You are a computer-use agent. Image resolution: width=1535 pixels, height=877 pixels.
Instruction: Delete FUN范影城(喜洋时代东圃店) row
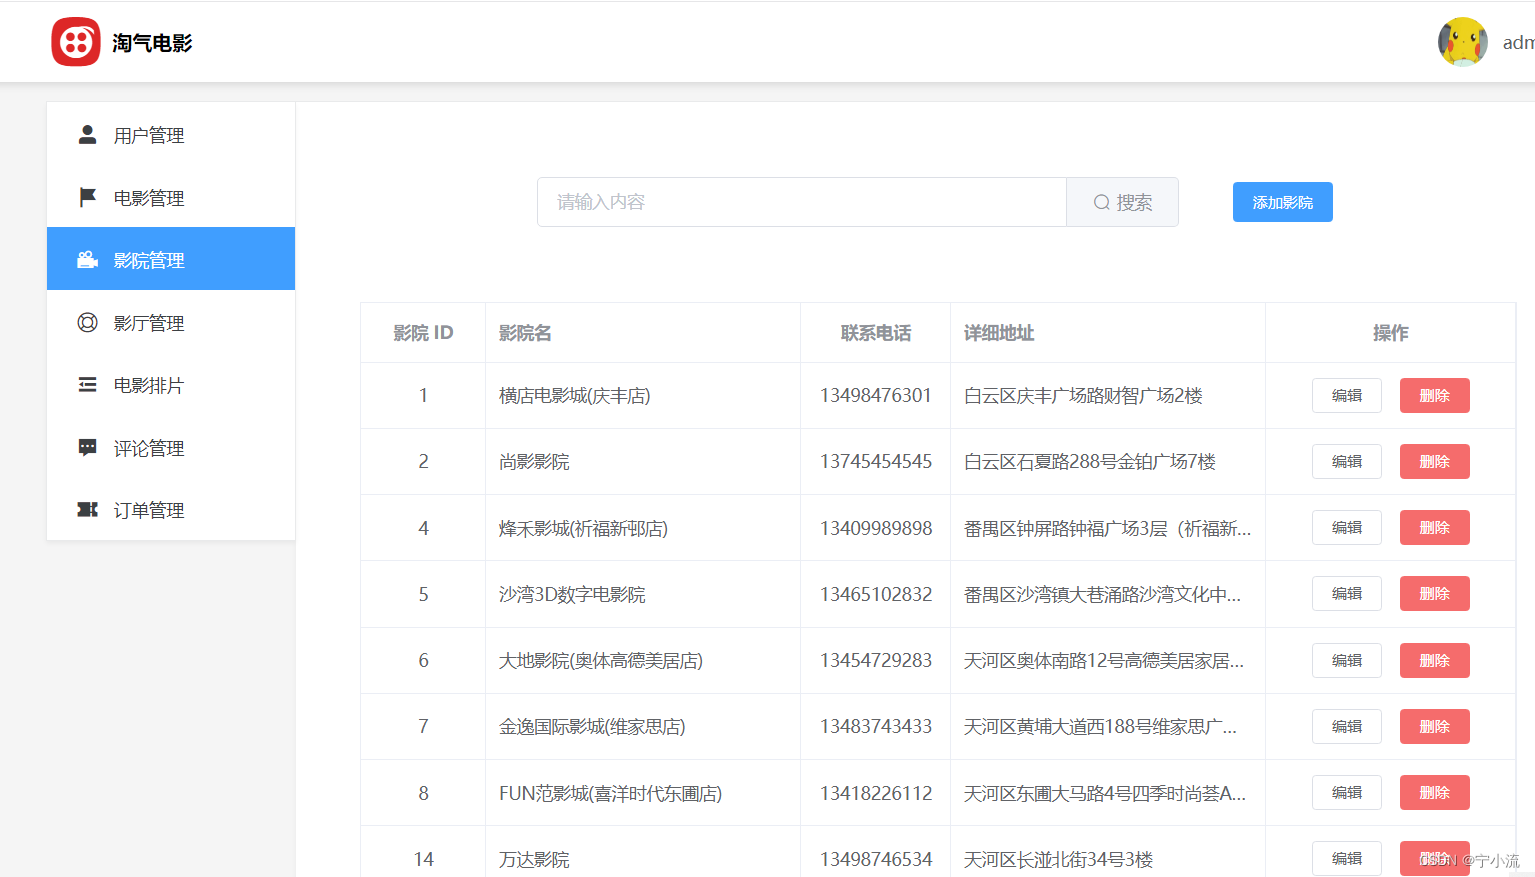(x=1434, y=792)
